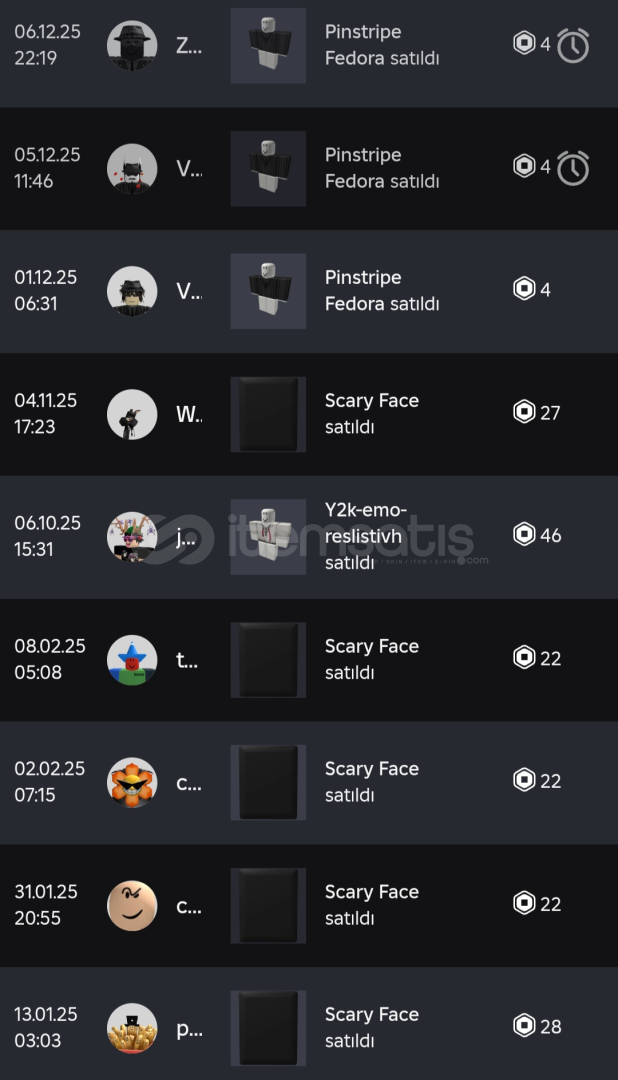Click the Robux icon beside amount 46
The height and width of the screenshot is (1080, 618).
pyautogui.click(x=524, y=535)
